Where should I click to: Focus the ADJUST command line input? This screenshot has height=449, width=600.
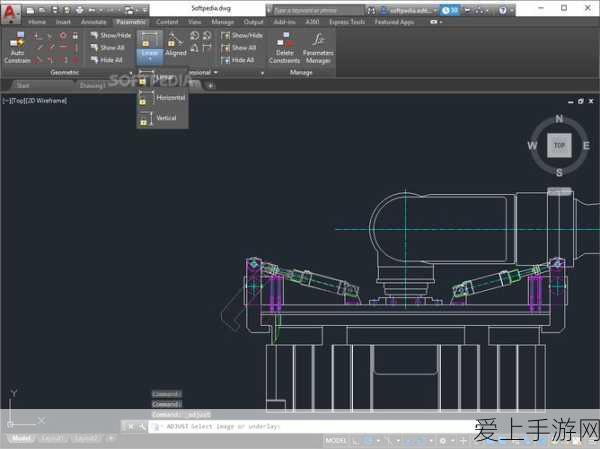click(x=310, y=426)
